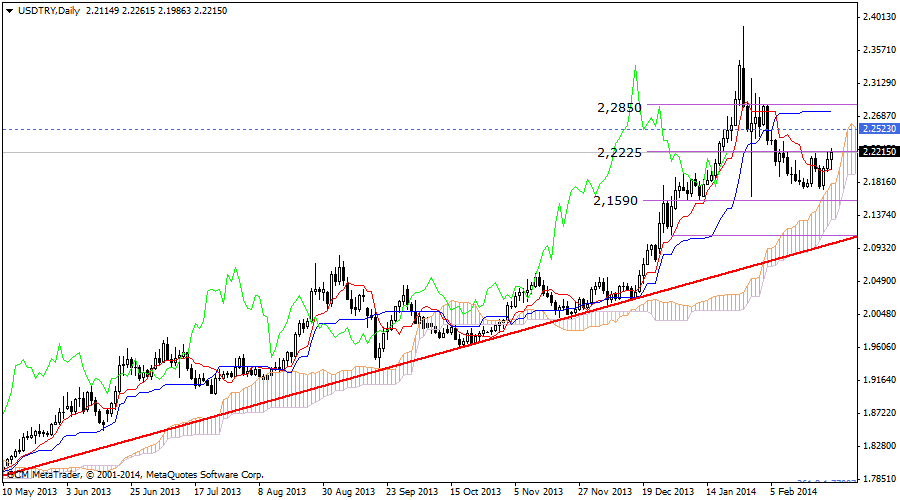
Task: Click the 23 Sep 2013 date label
Action: (x=412, y=491)
